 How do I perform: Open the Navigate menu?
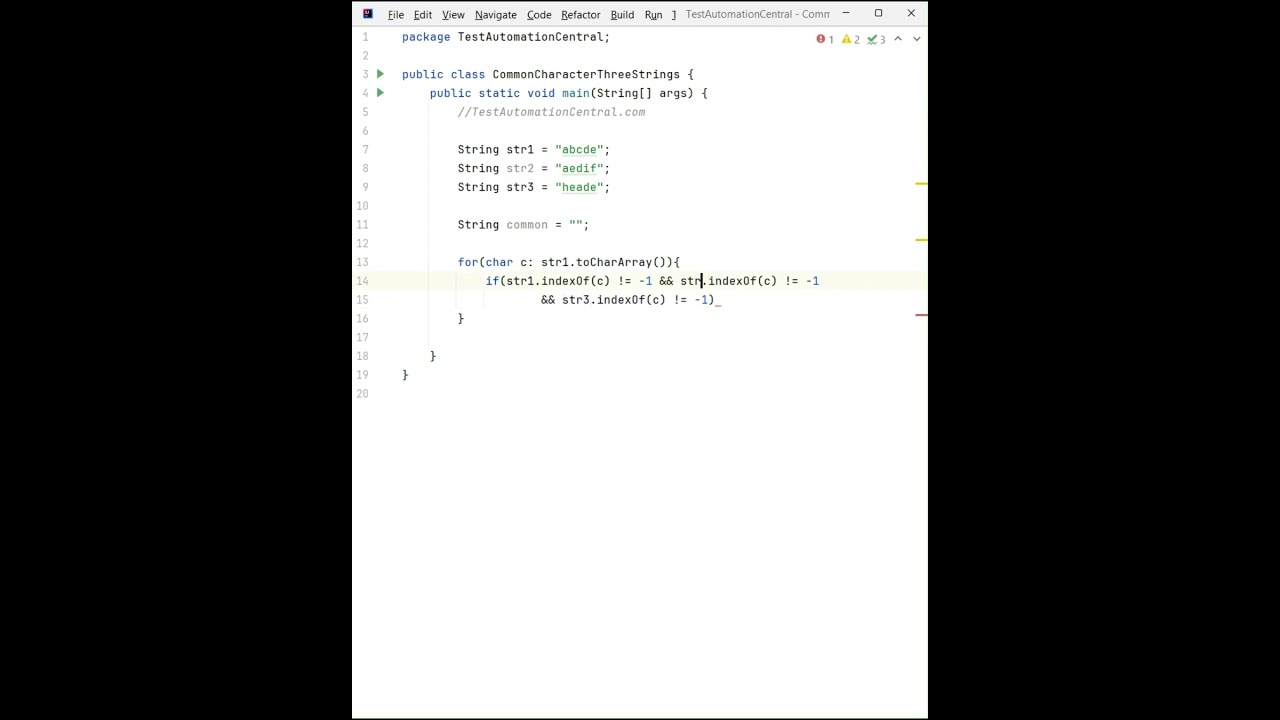tap(496, 14)
